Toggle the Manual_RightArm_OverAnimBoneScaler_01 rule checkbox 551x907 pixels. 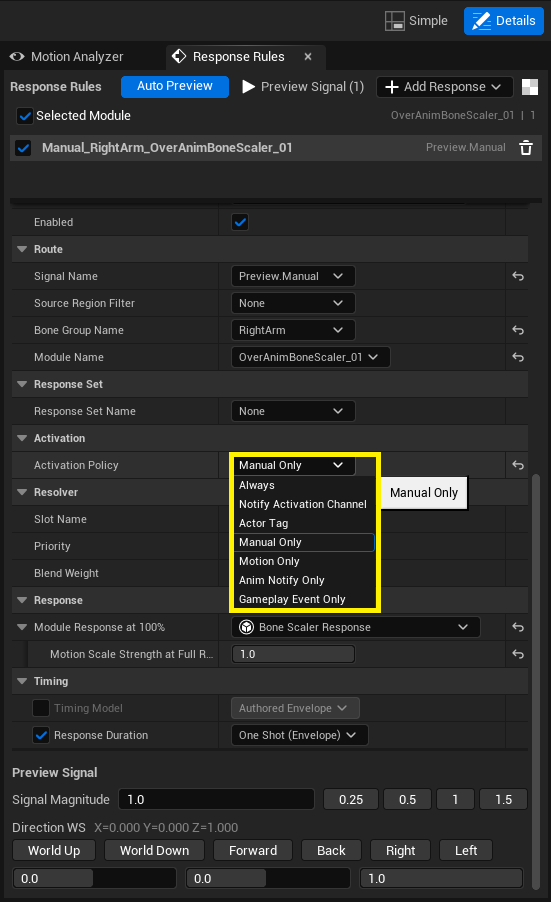23,148
